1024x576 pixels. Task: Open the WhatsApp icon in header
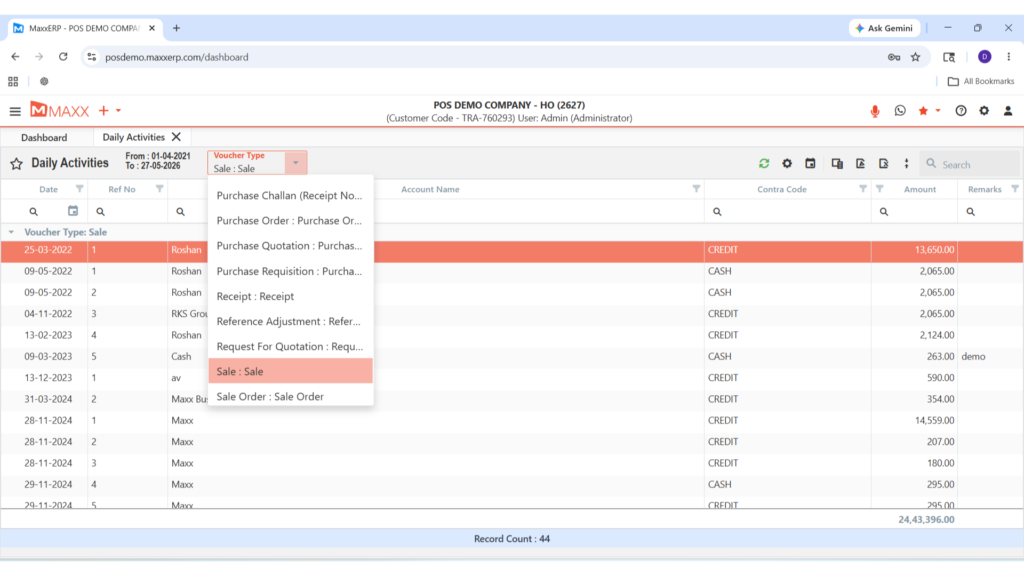point(900,110)
